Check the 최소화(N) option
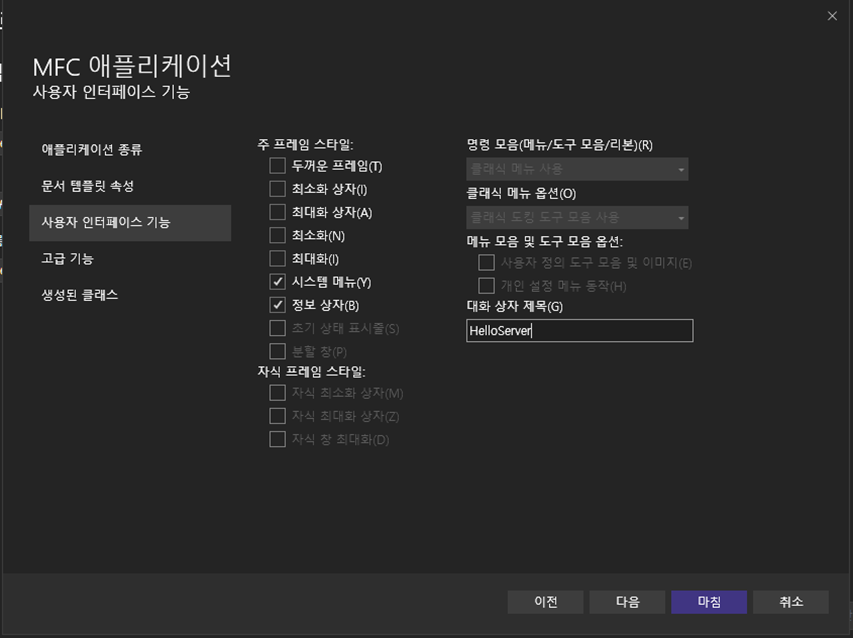Viewport: 853px width, 638px height. pos(277,236)
